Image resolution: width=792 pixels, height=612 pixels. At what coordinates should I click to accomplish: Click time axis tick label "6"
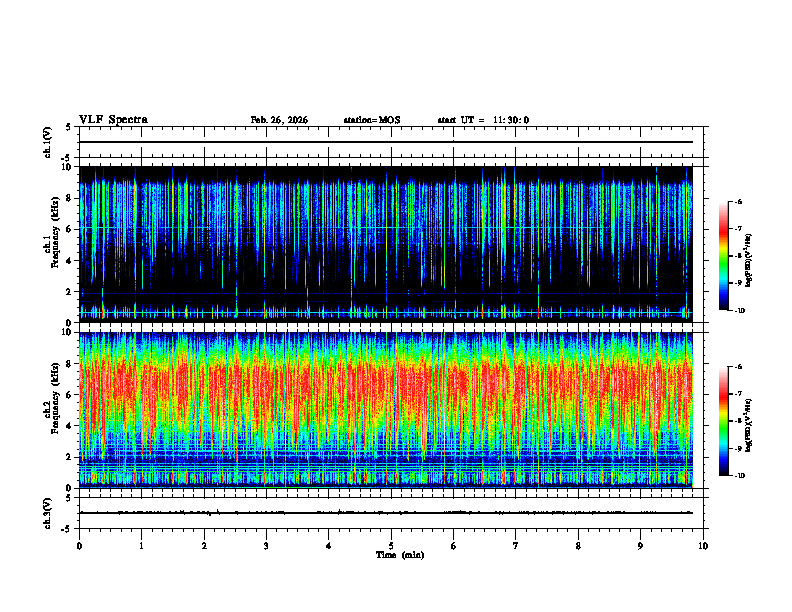point(454,546)
